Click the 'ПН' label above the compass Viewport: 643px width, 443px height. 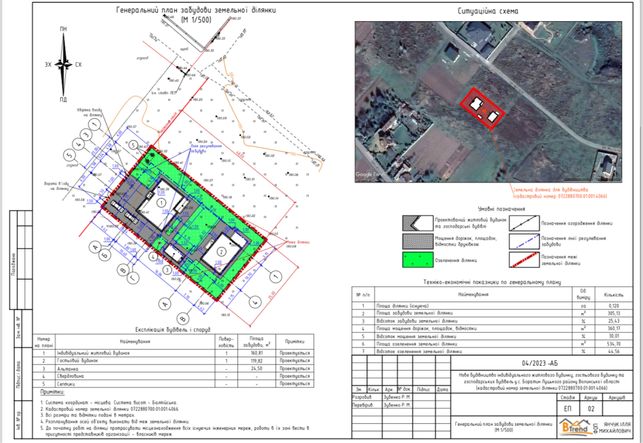point(63,29)
